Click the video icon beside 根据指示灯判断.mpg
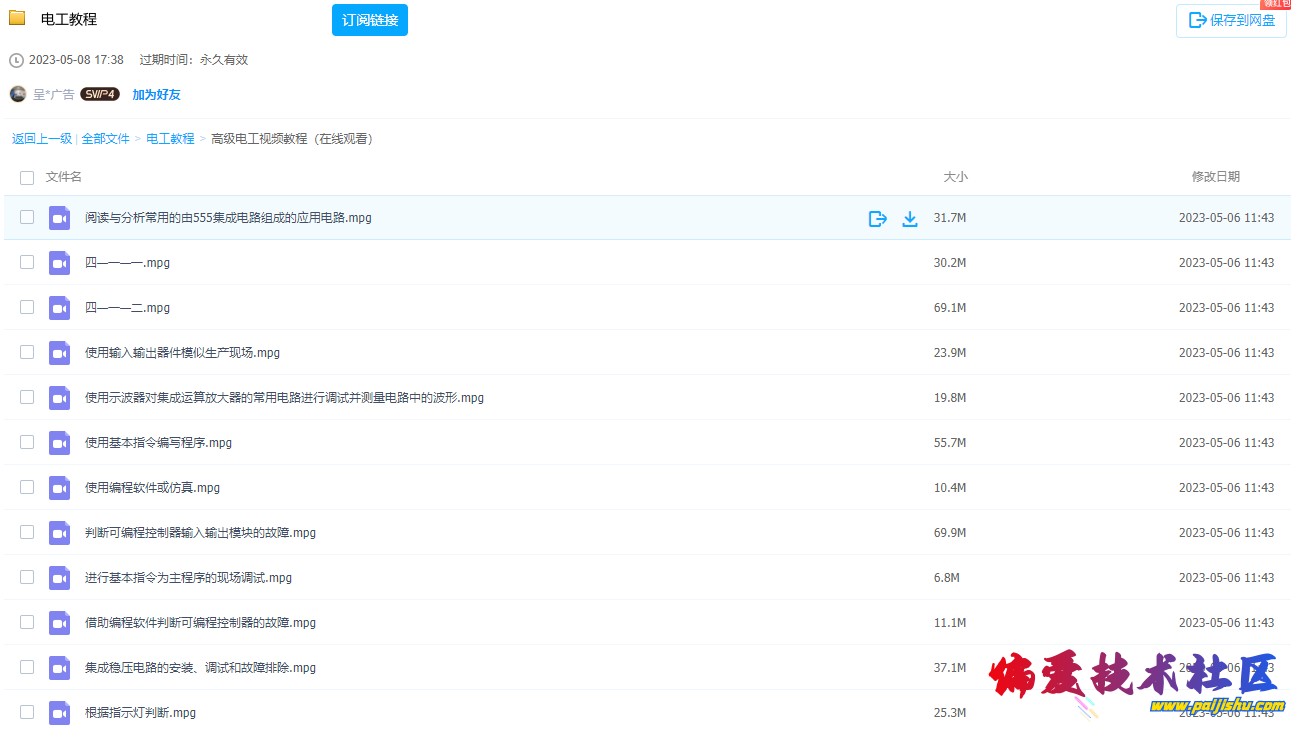The width and height of the screenshot is (1291, 730). (59, 712)
